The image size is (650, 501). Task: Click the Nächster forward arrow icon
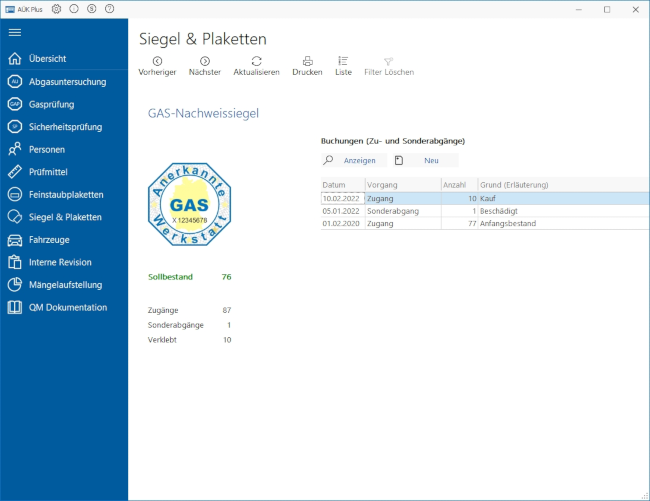point(205,61)
